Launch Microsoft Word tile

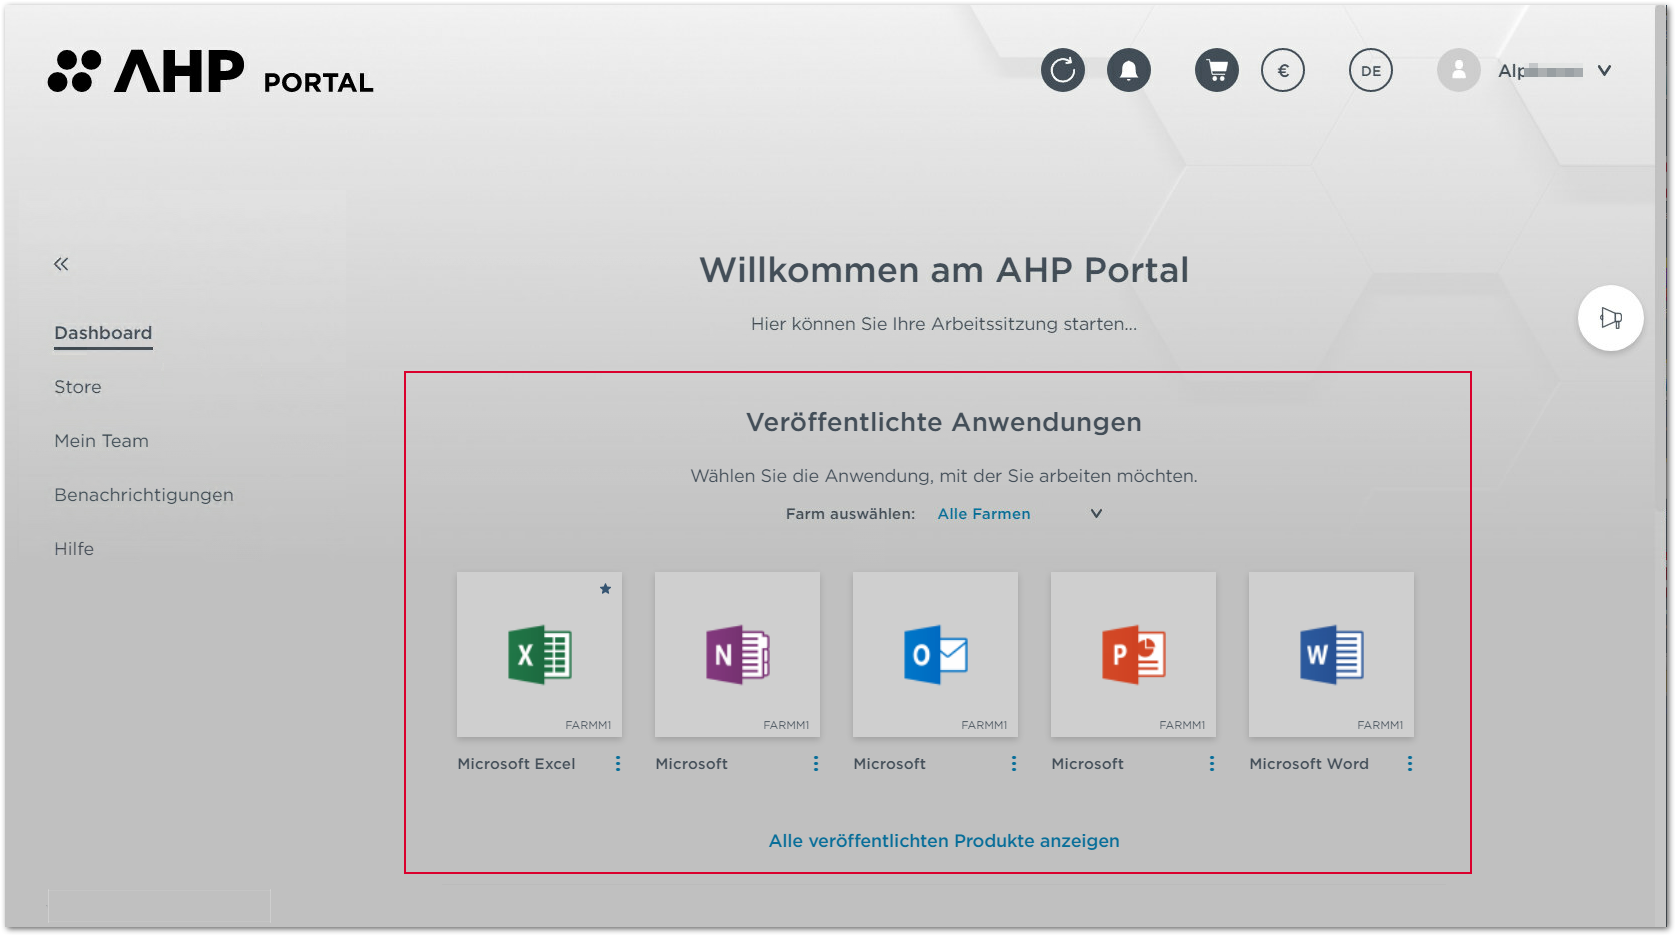click(1332, 654)
